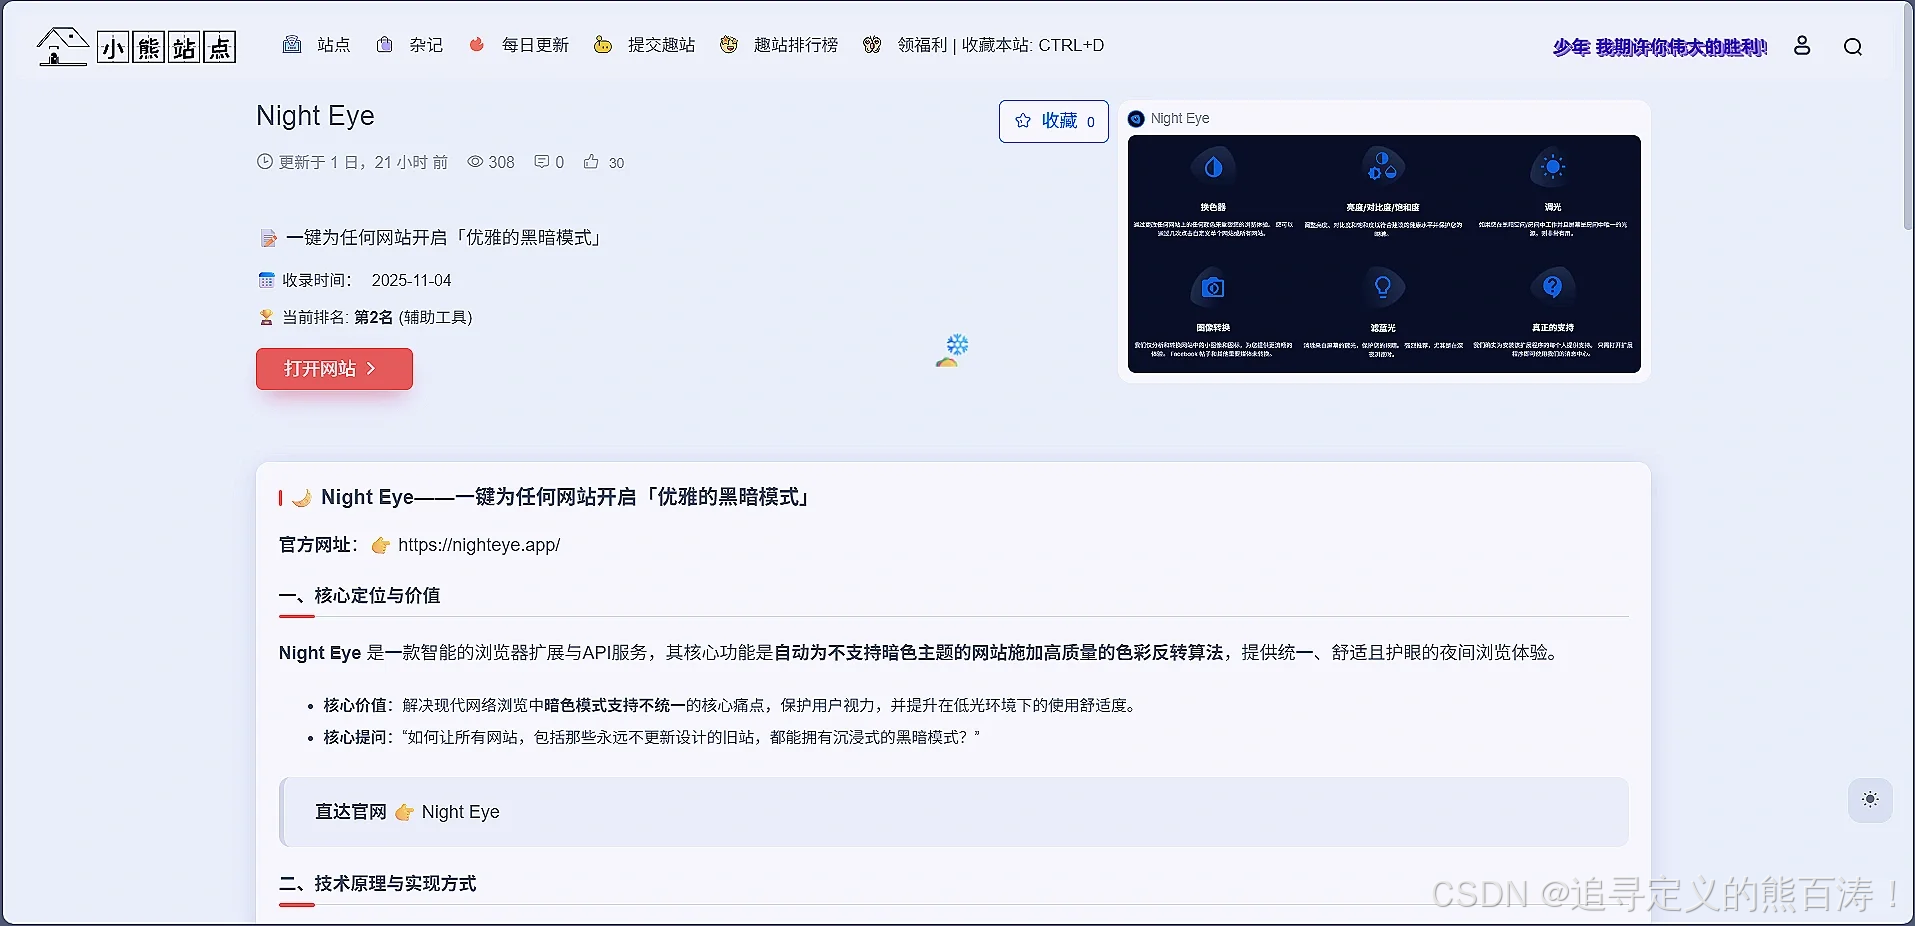Click the 308 views count

(501, 162)
